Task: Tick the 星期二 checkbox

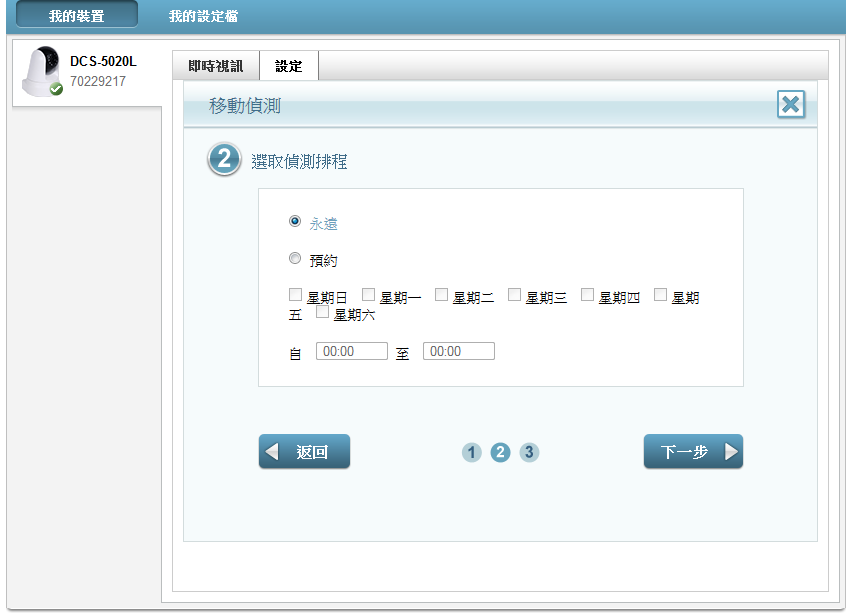Action: tap(441, 295)
